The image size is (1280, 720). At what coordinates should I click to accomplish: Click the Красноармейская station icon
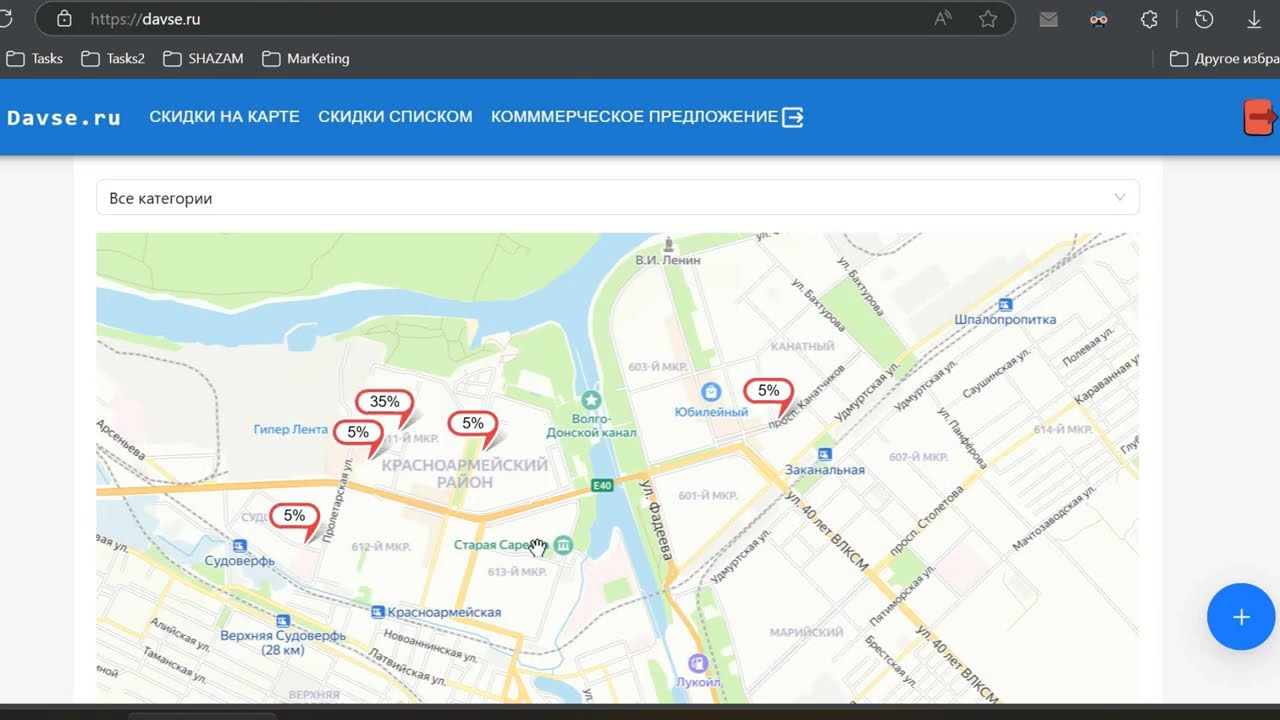377,612
